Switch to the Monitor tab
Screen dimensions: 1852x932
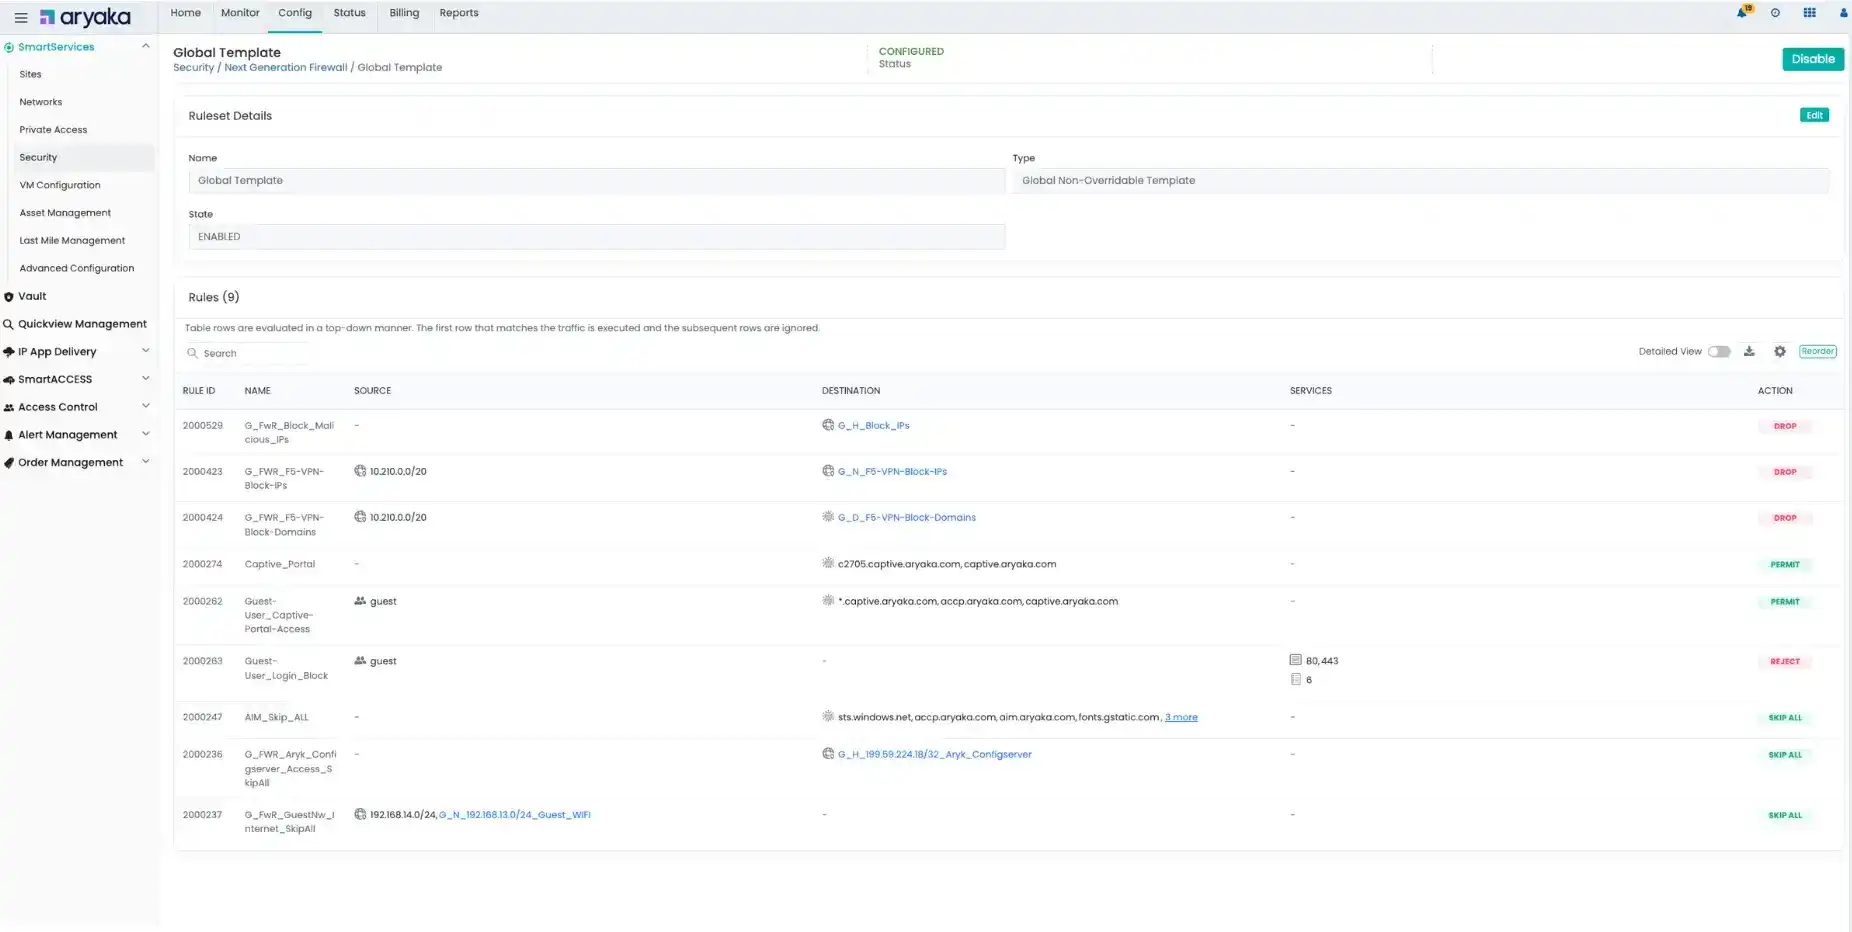pos(240,13)
